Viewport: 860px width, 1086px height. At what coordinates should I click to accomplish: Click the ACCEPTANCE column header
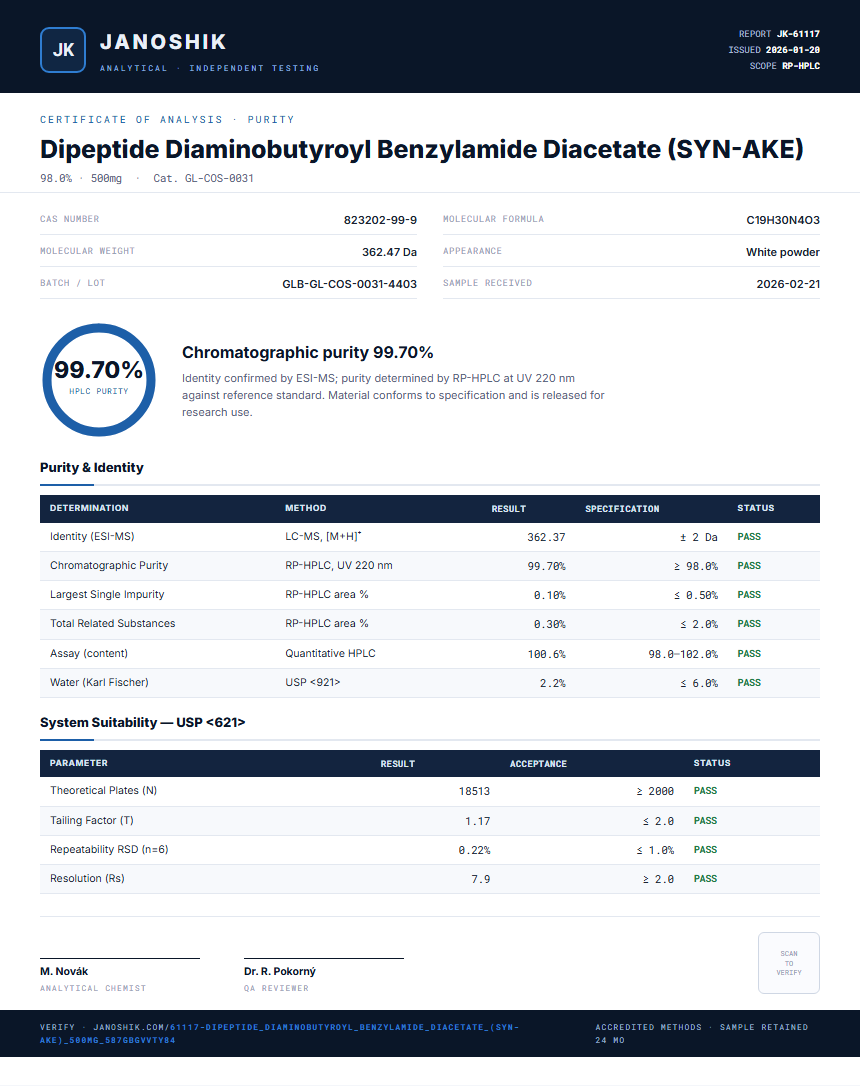[x=538, y=763]
